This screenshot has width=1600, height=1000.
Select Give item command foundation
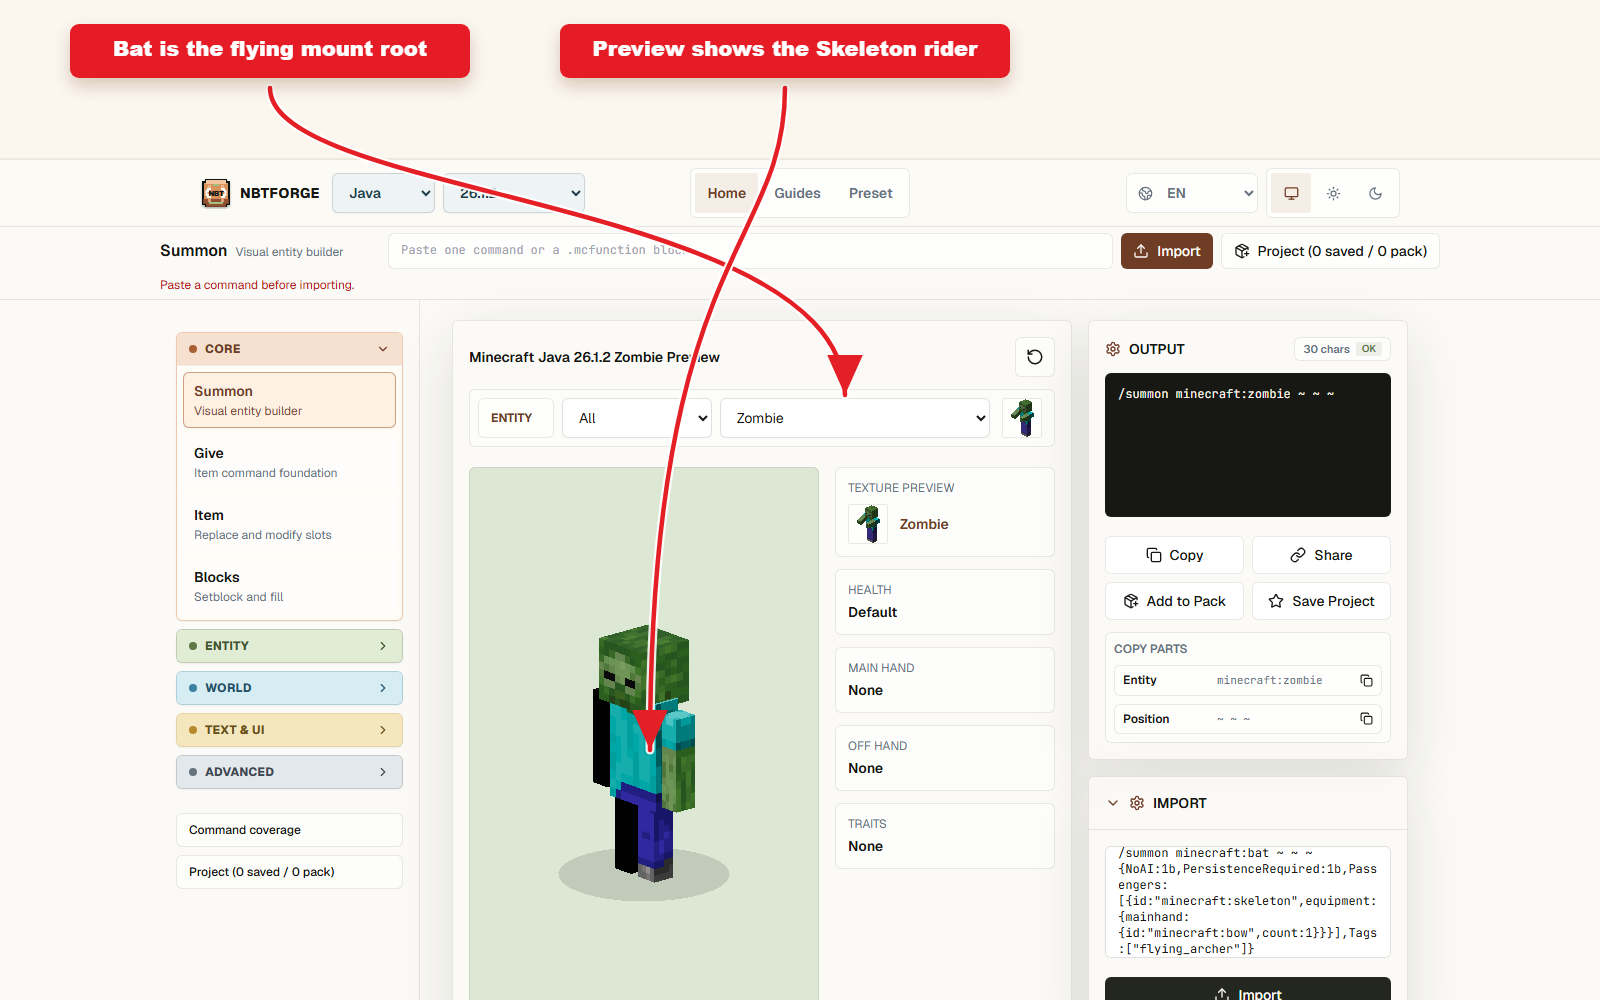[289, 462]
